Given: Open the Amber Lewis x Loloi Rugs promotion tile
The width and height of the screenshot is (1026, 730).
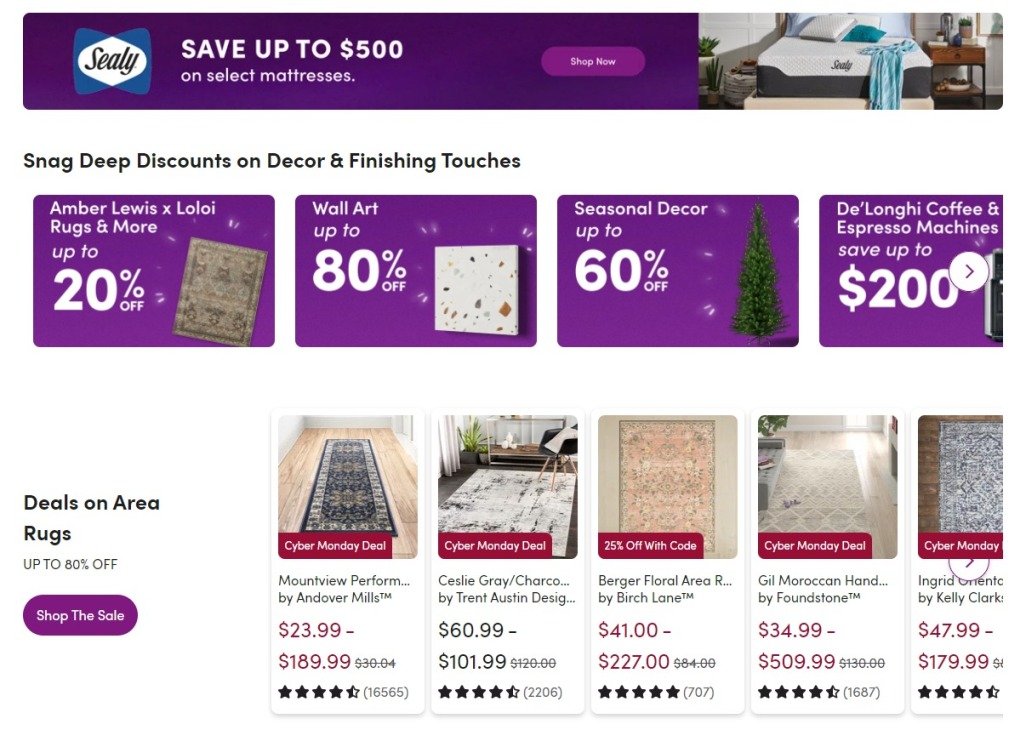Looking at the screenshot, I should point(153,270).
